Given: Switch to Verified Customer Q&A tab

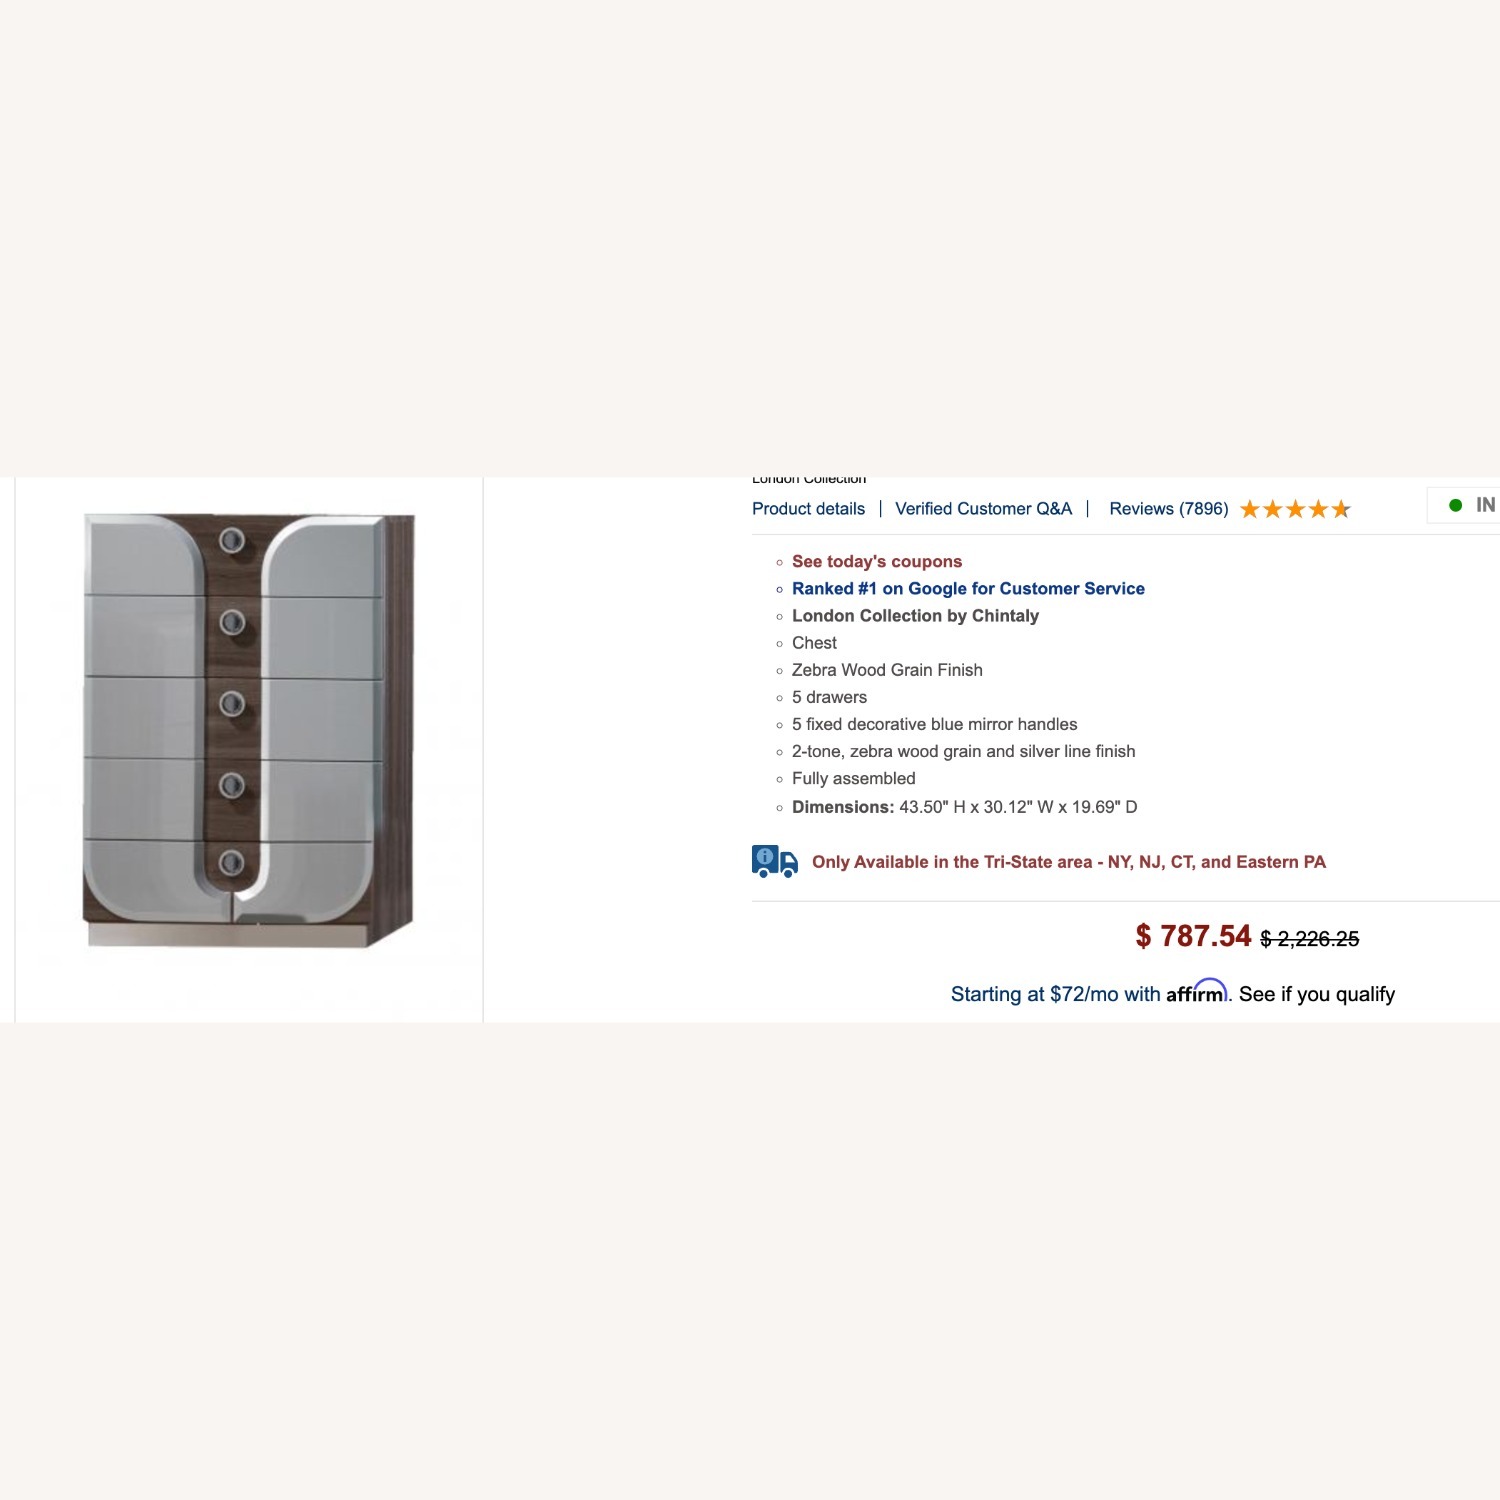Looking at the screenshot, I should pyautogui.click(x=983, y=509).
